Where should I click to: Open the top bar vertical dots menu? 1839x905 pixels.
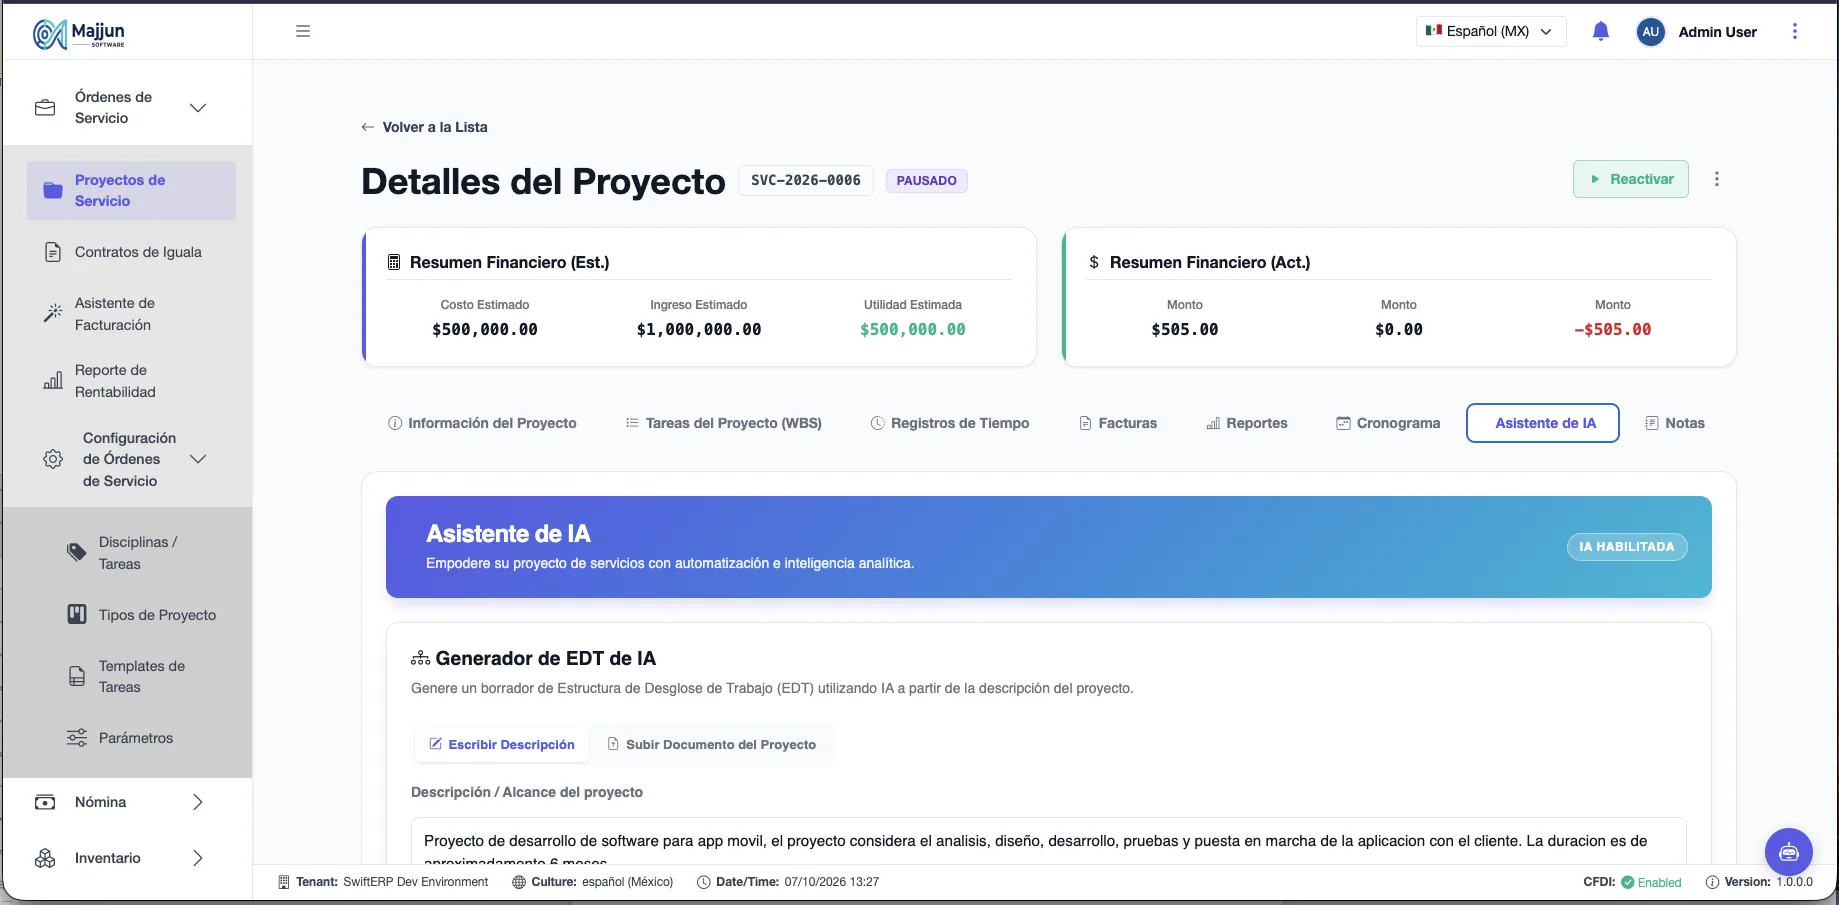(1794, 31)
